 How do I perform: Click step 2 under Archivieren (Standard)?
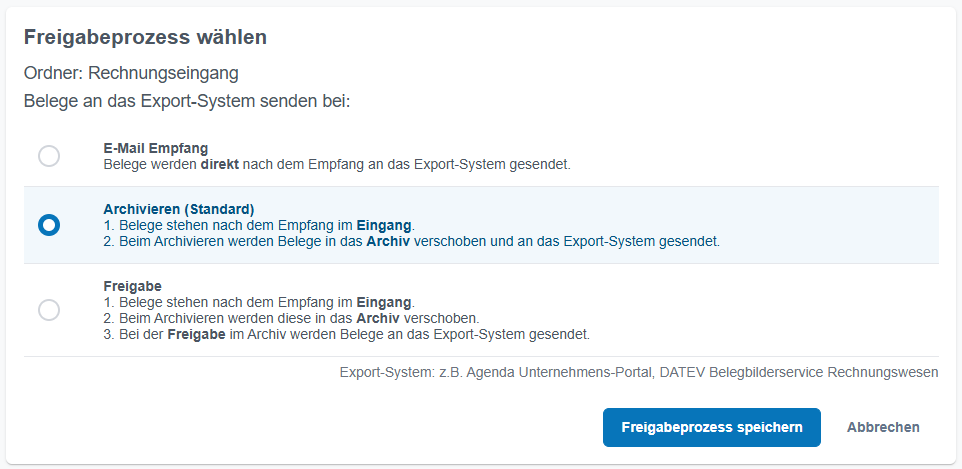411,241
